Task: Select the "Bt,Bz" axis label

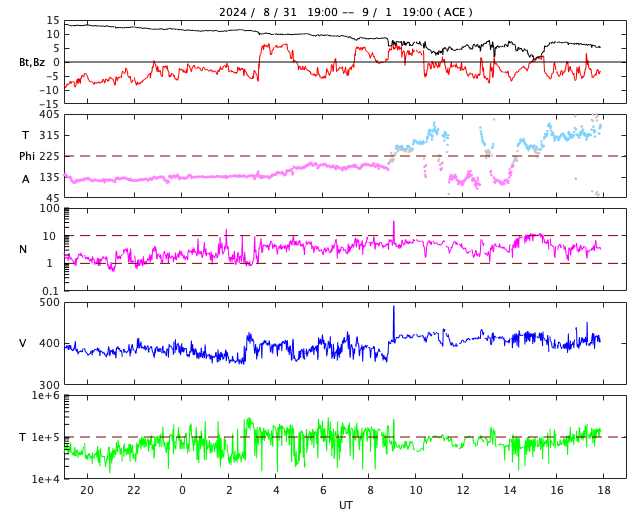Action: [32, 62]
